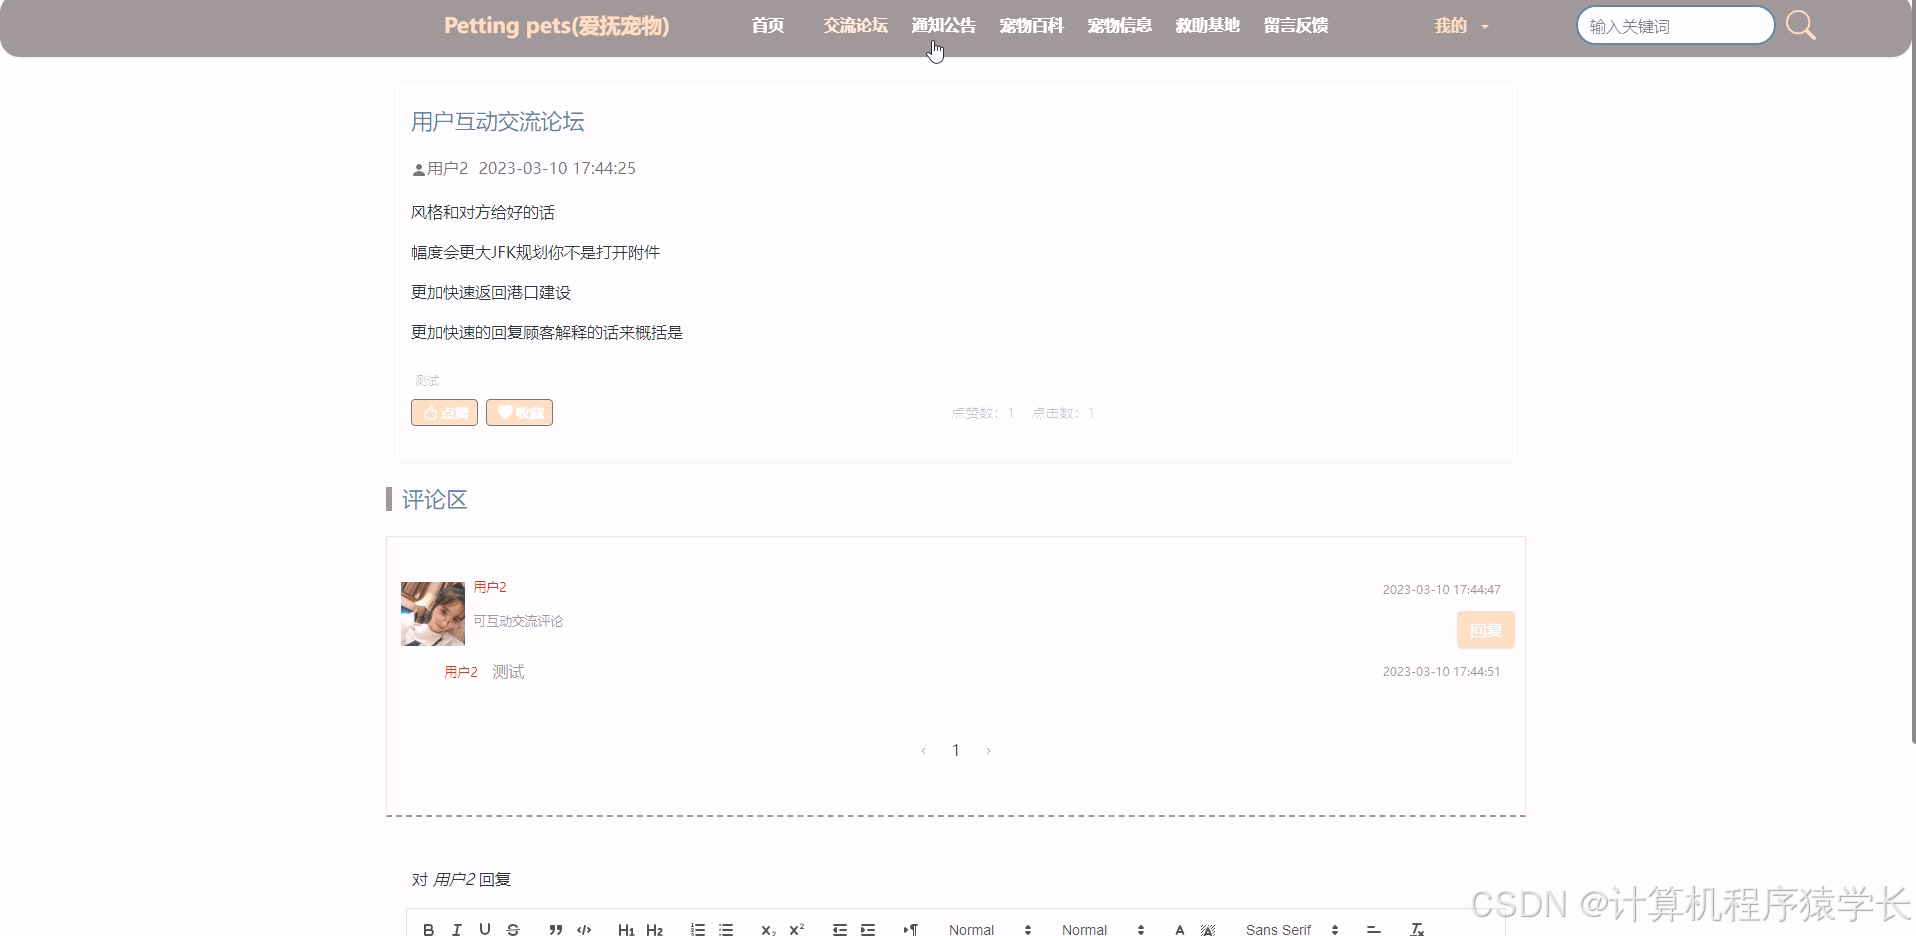Apply Heading 1 style
This screenshot has height=936, width=1916.
pyautogui.click(x=626, y=929)
